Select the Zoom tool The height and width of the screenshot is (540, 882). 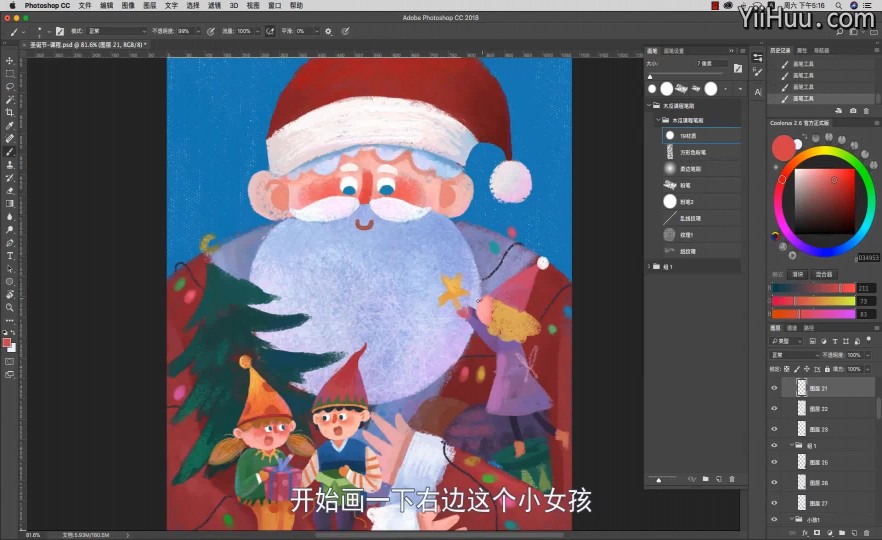pos(10,308)
